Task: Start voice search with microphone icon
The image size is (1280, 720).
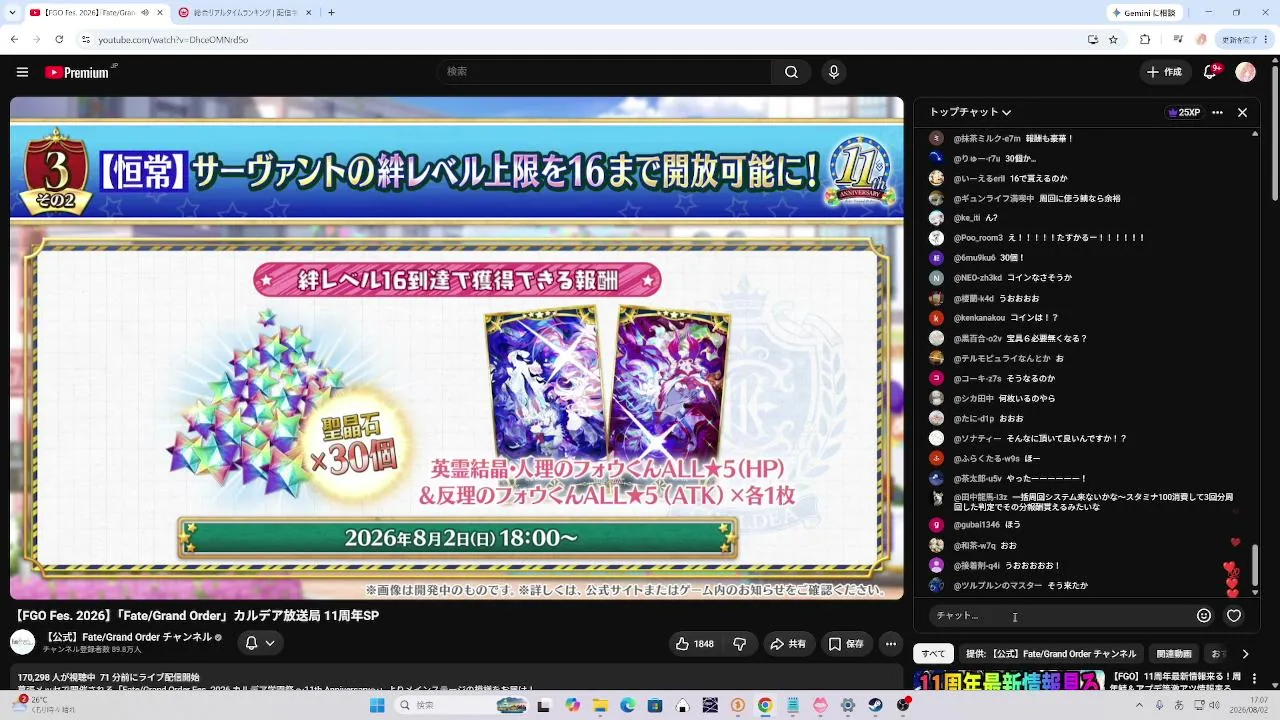Action: [x=833, y=72]
